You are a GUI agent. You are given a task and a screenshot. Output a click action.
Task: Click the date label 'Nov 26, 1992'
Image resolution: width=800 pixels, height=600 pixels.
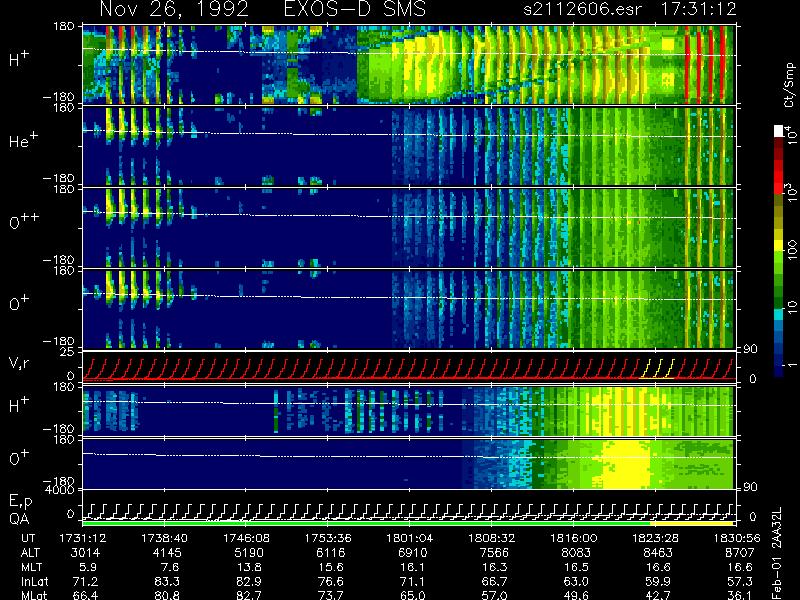click(174, 9)
